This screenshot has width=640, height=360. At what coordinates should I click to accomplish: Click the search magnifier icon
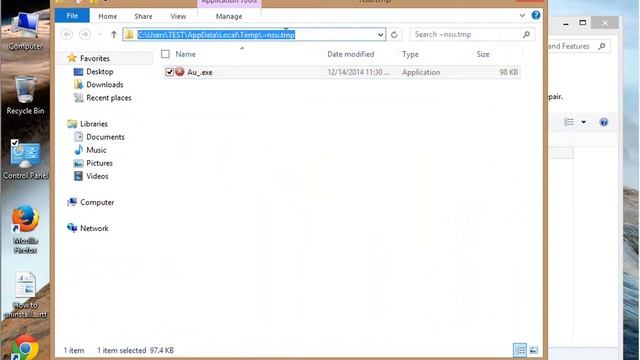(x=527, y=35)
